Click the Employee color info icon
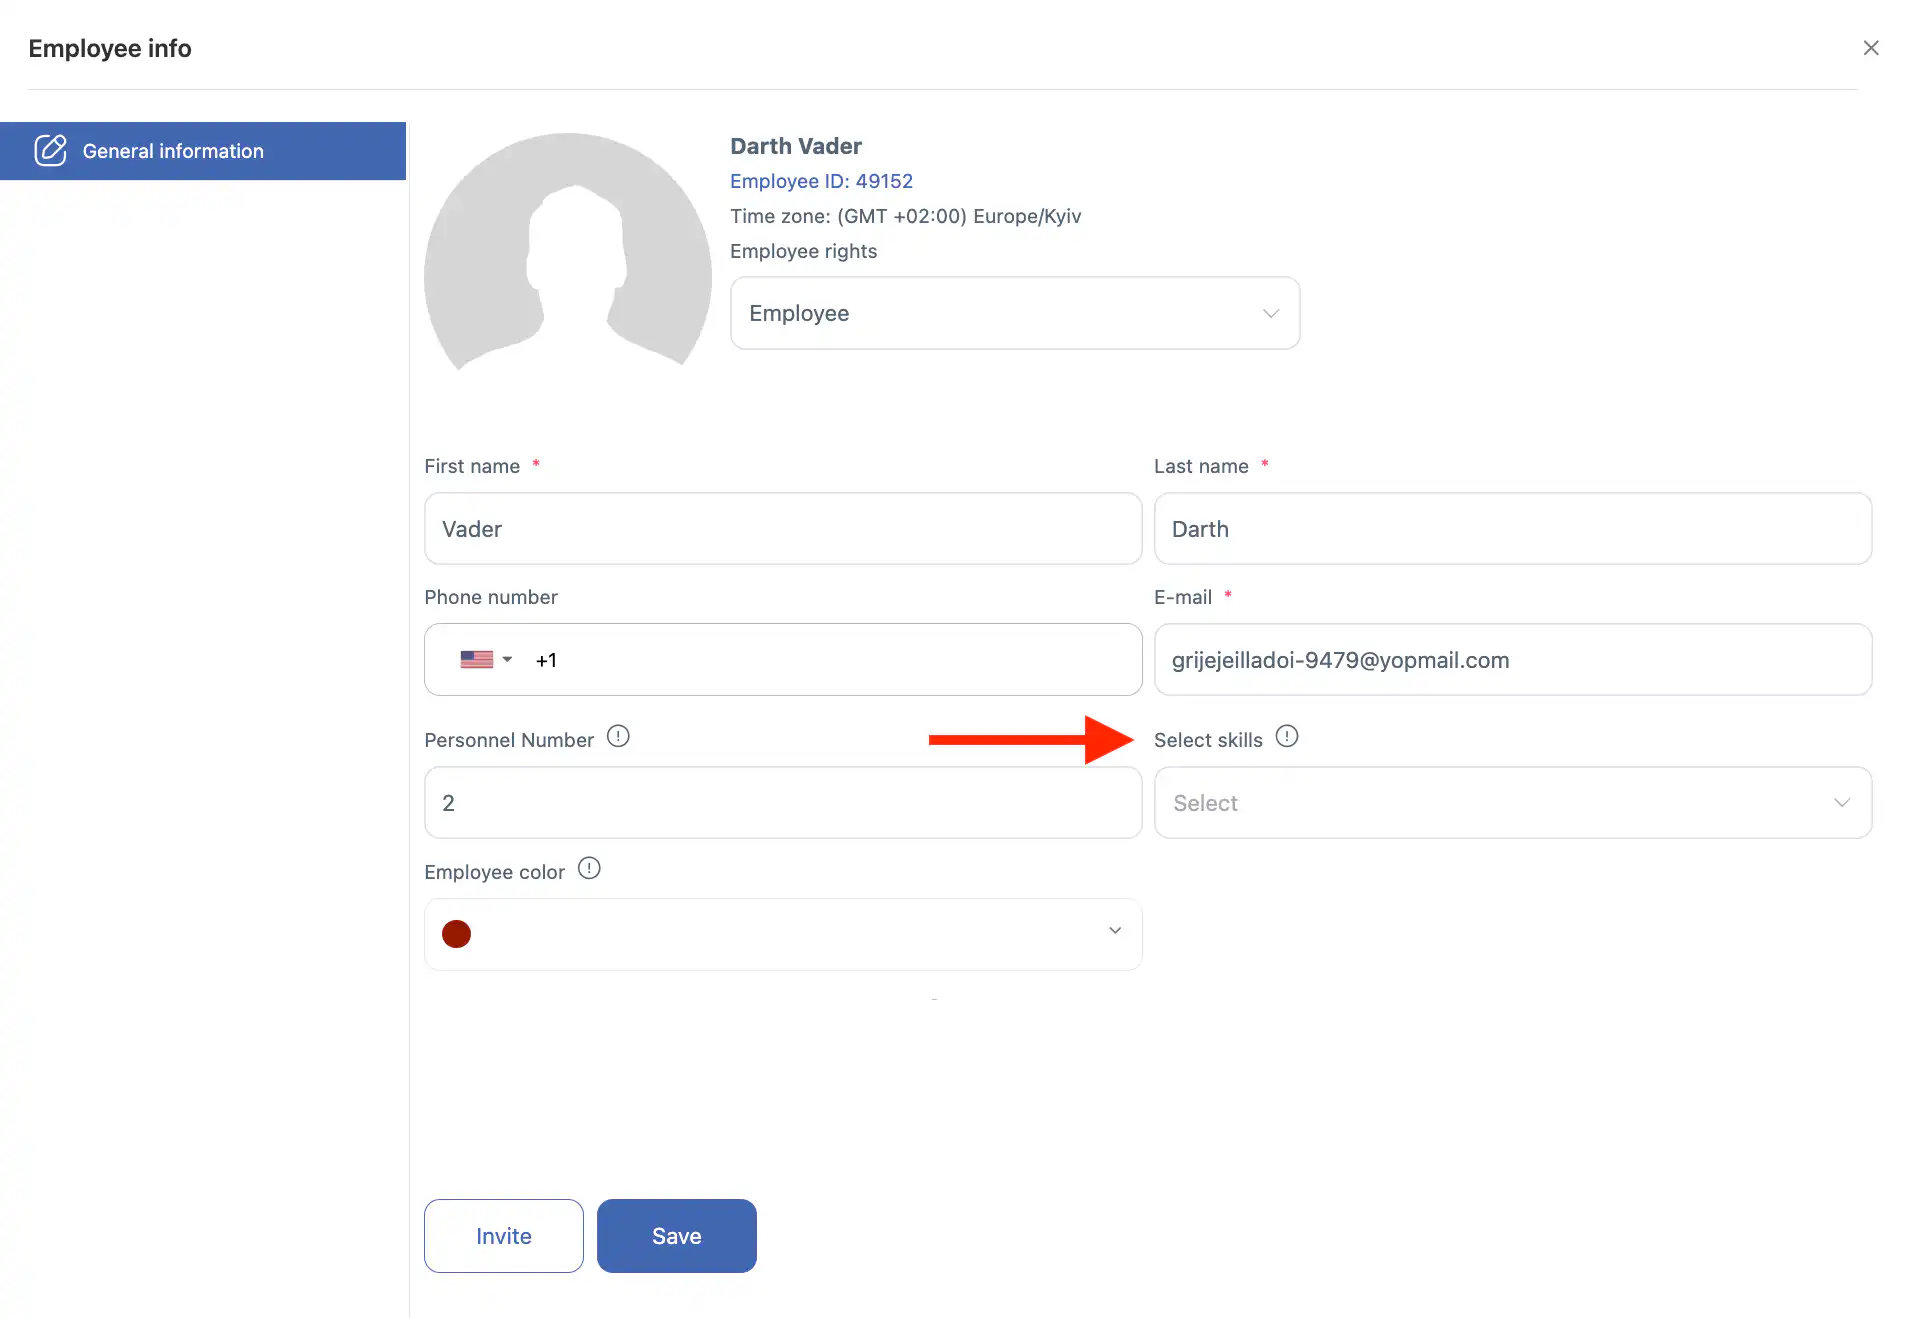Screen dimensions: 1916x1318 click(589, 868)
